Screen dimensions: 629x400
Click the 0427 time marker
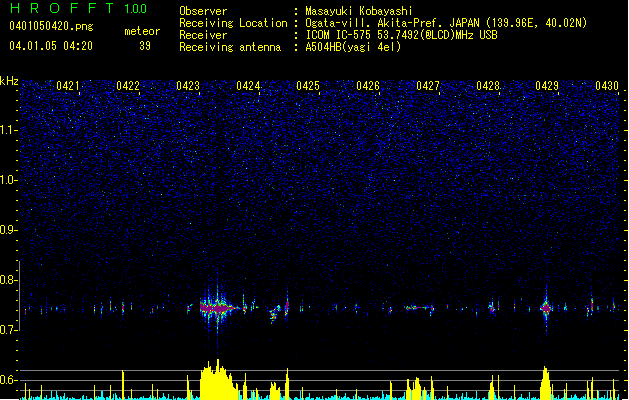[x=428, y=86]
